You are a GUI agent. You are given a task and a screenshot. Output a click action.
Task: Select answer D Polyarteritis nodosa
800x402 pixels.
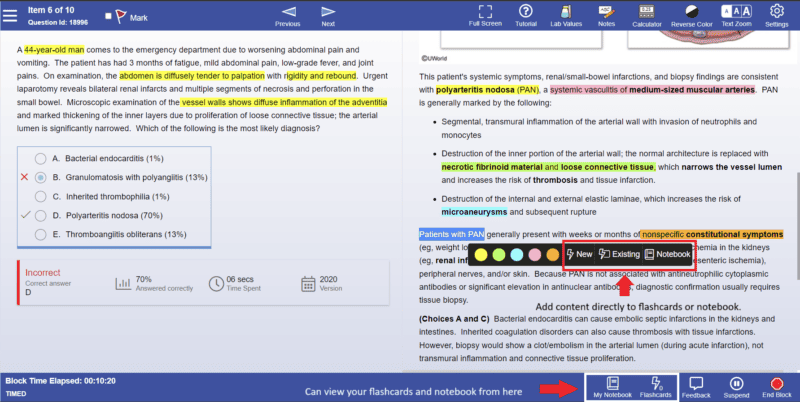40,216
